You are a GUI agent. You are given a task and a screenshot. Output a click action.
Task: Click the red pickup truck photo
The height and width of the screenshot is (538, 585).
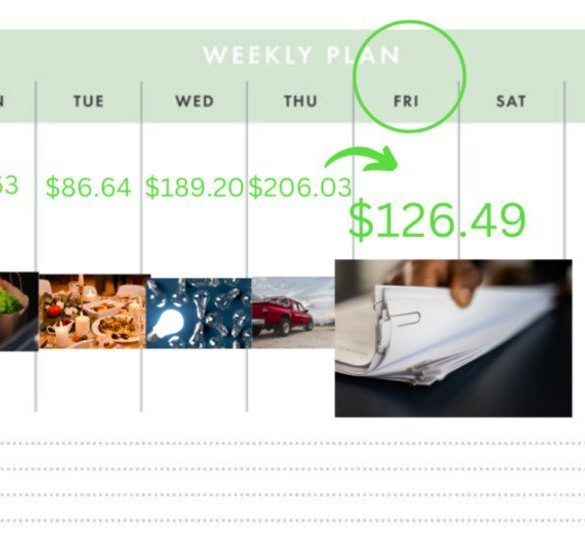(293, 313)
